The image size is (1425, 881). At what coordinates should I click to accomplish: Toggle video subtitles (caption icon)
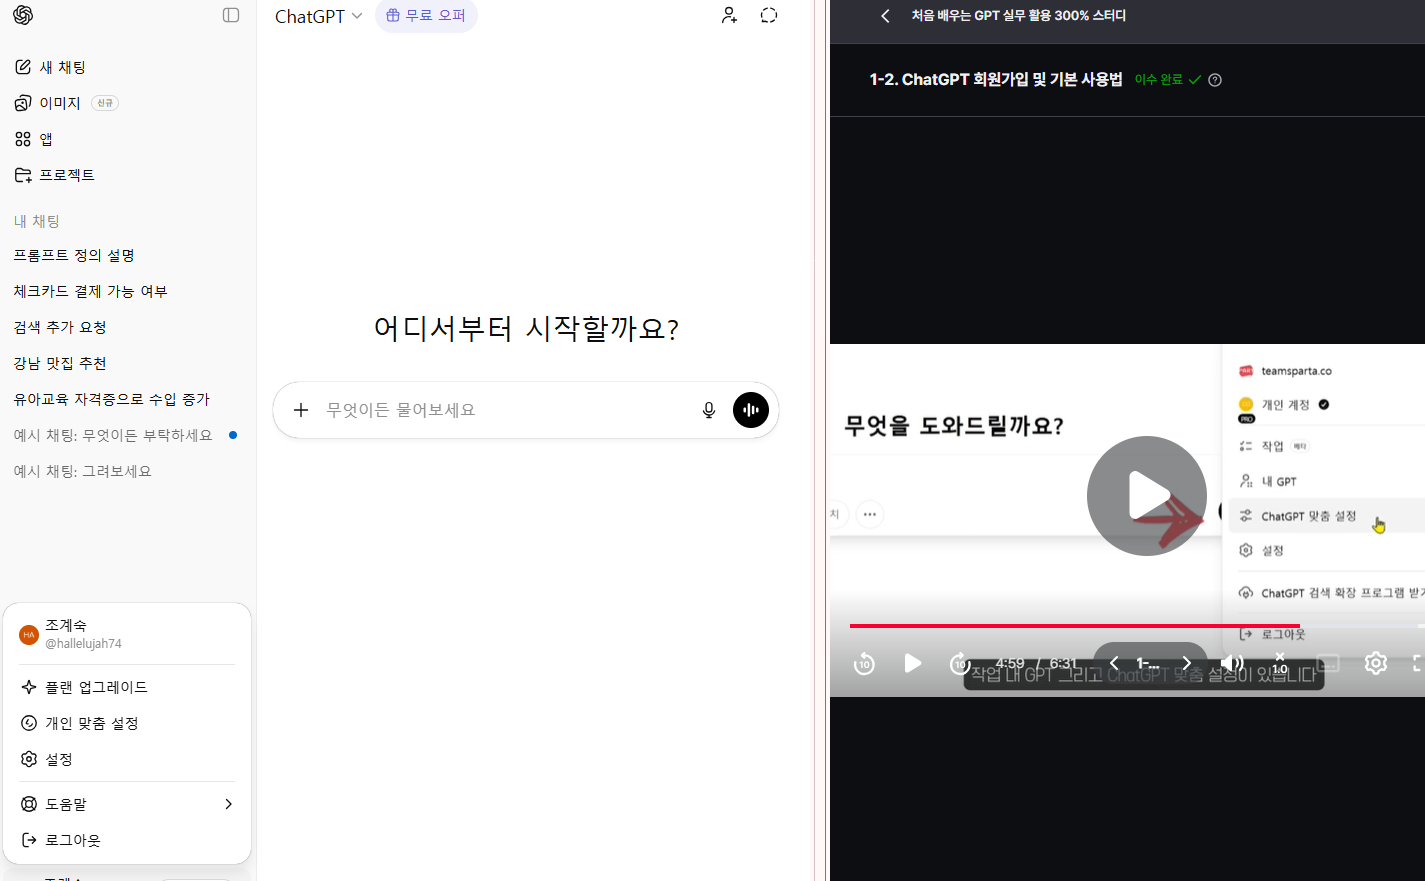(x=1328, y=663)
